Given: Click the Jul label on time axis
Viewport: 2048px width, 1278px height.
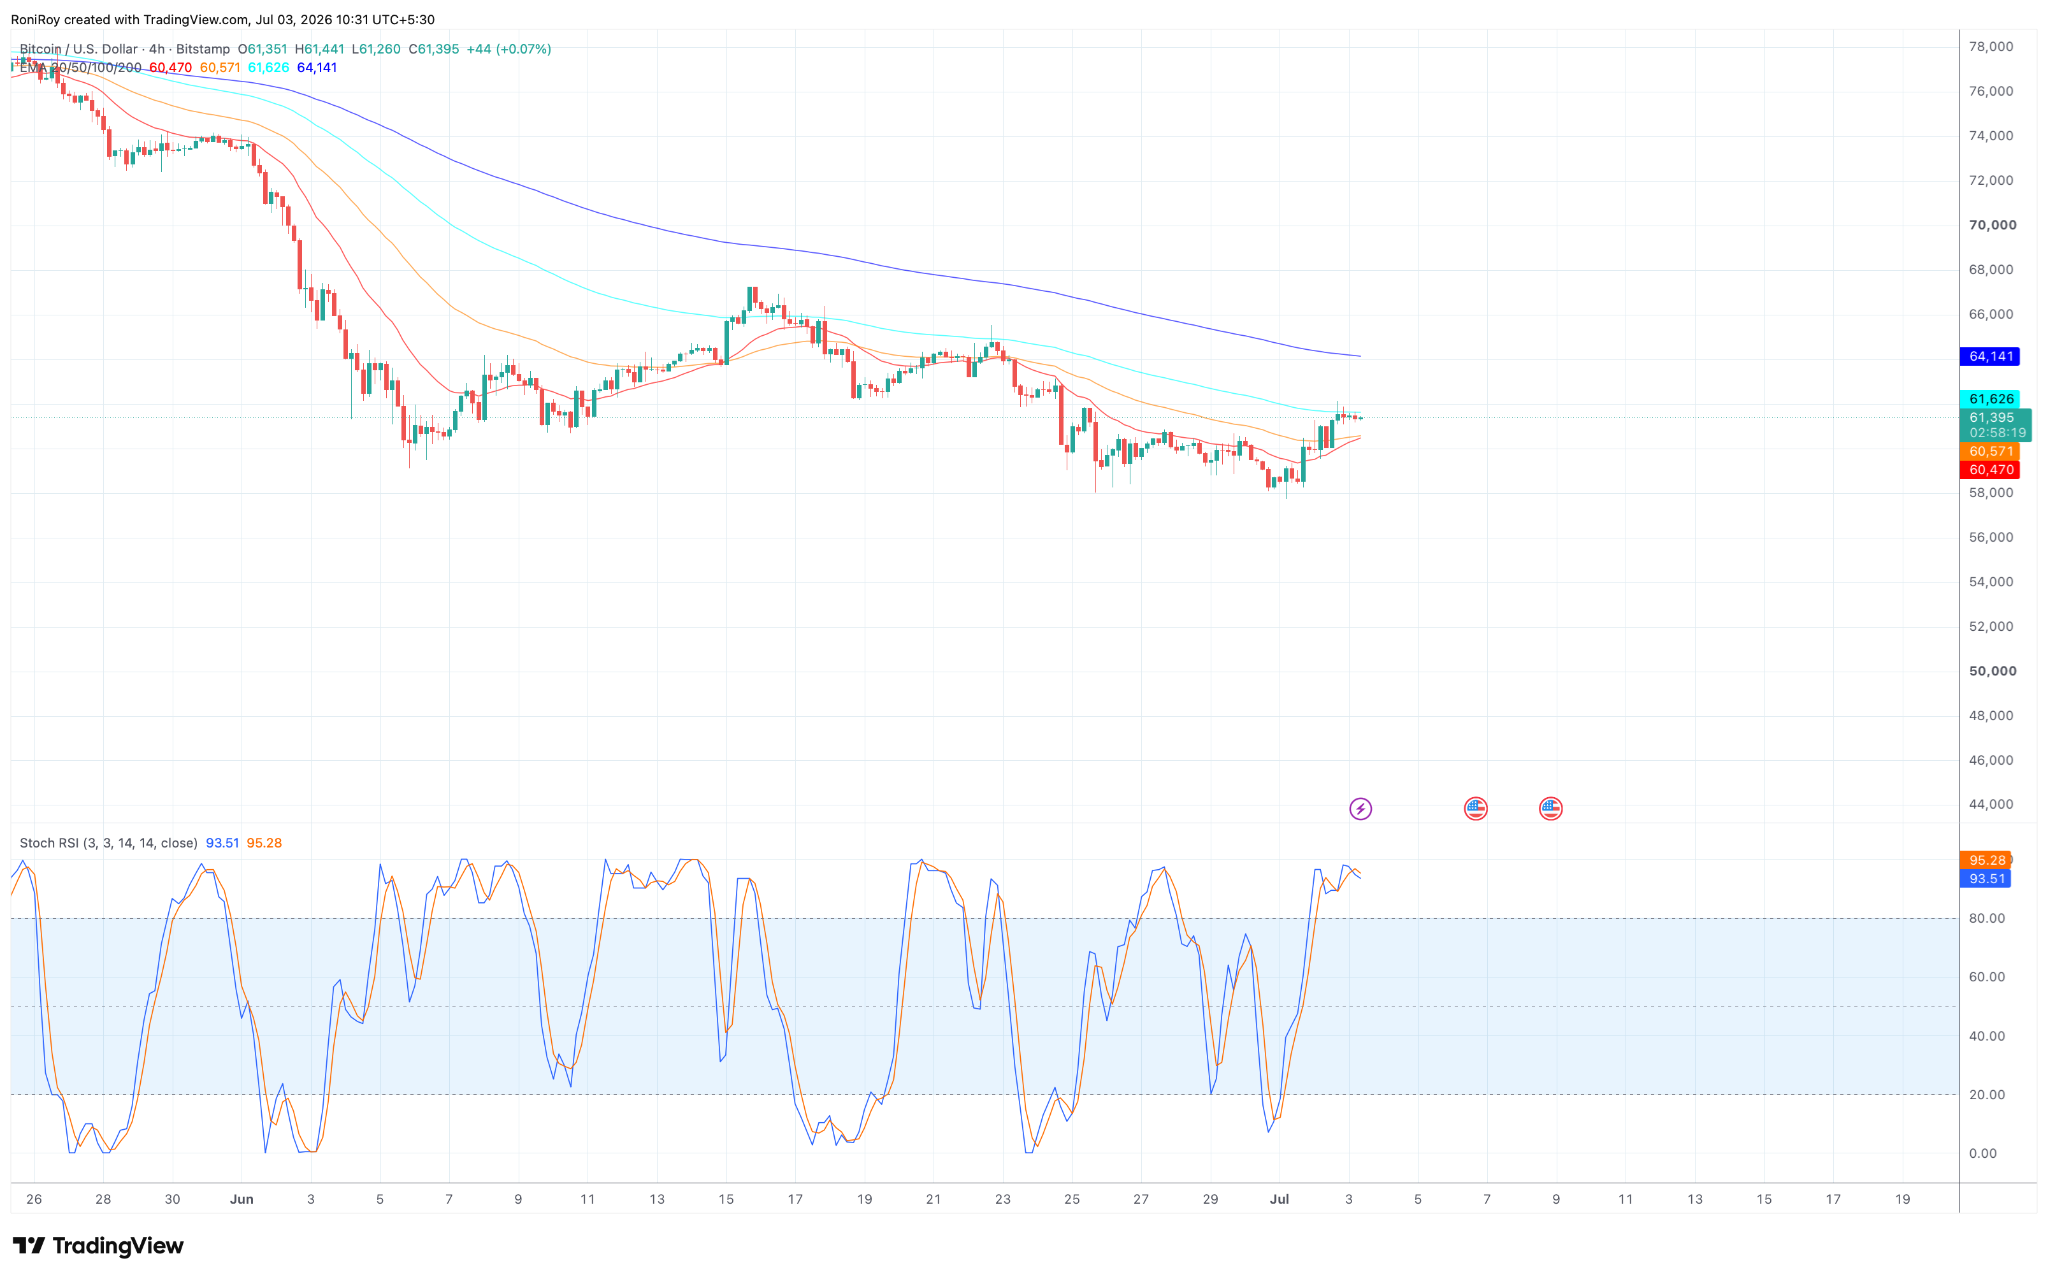Looking at the screenshot, I should 1279,1199.
